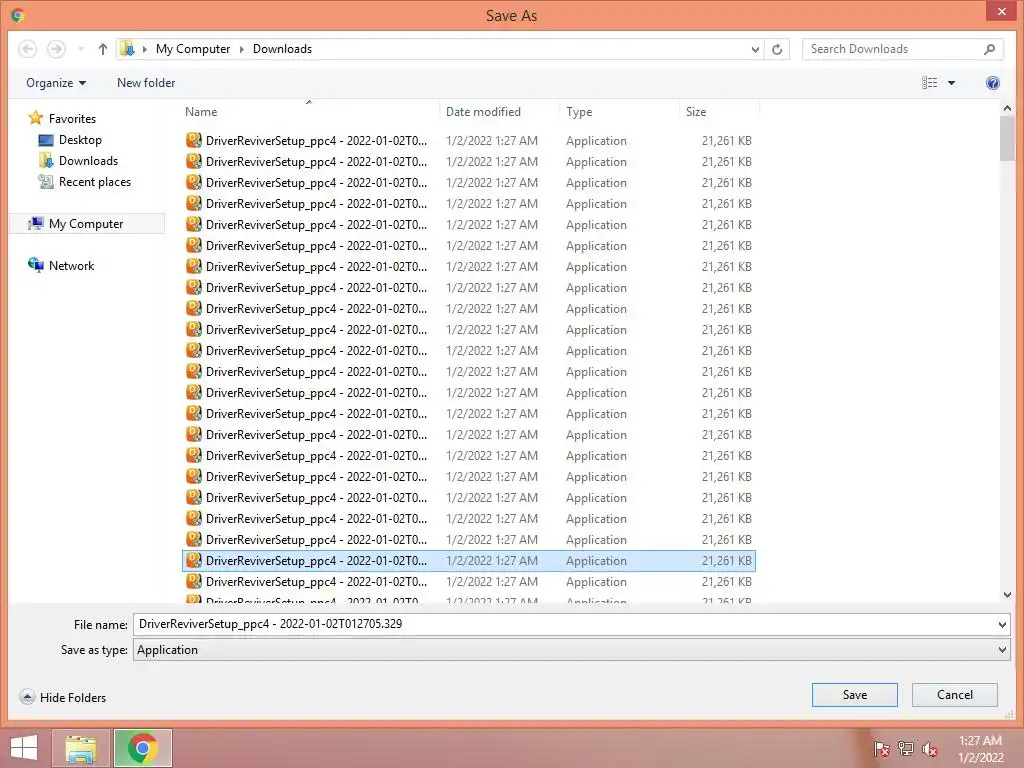Click the highlighted row's Application type cell
Image resolution: width=1024 pixels, height=768 pixels.
(596, 561)
